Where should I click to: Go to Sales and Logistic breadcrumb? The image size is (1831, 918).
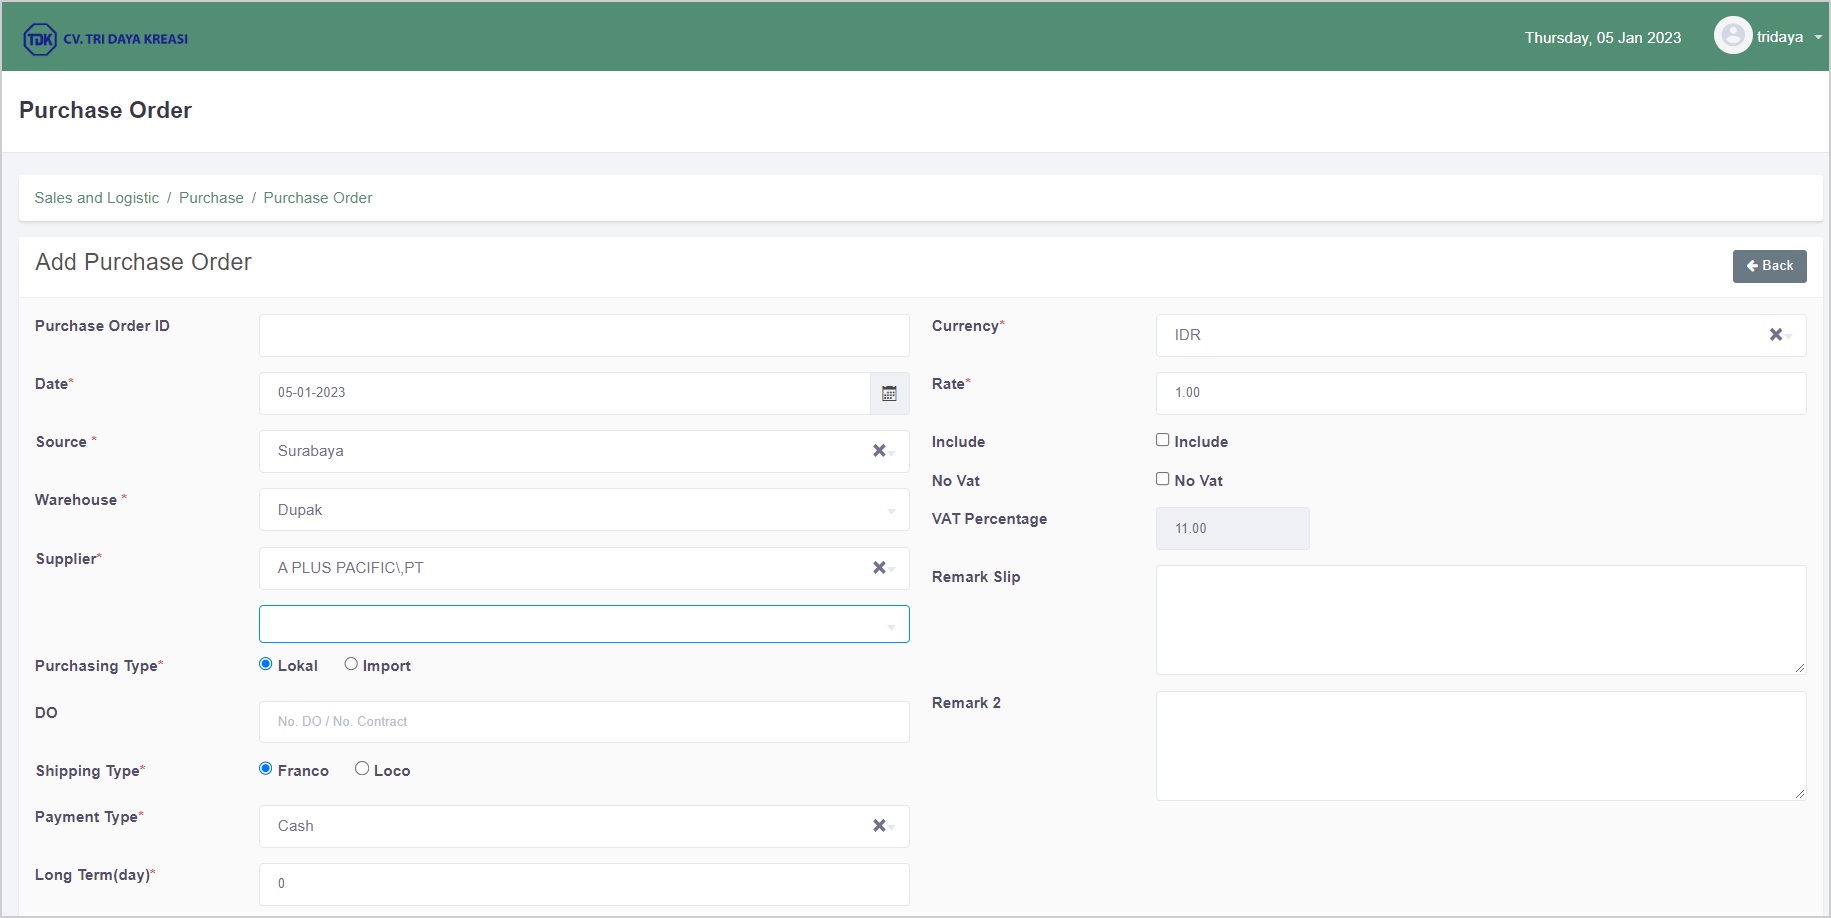pos(96,198)
